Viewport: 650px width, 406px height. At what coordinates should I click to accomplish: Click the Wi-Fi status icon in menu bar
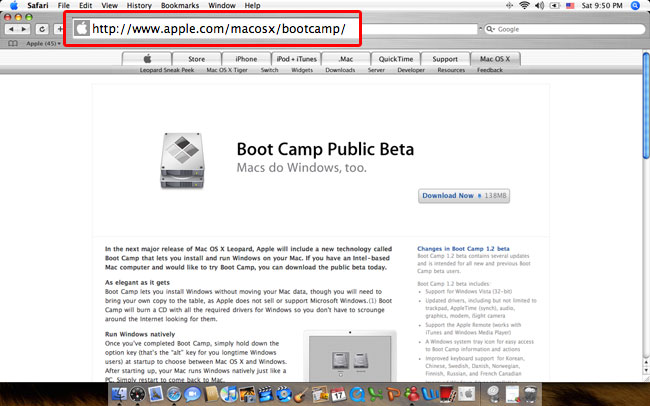pos(524,5)
